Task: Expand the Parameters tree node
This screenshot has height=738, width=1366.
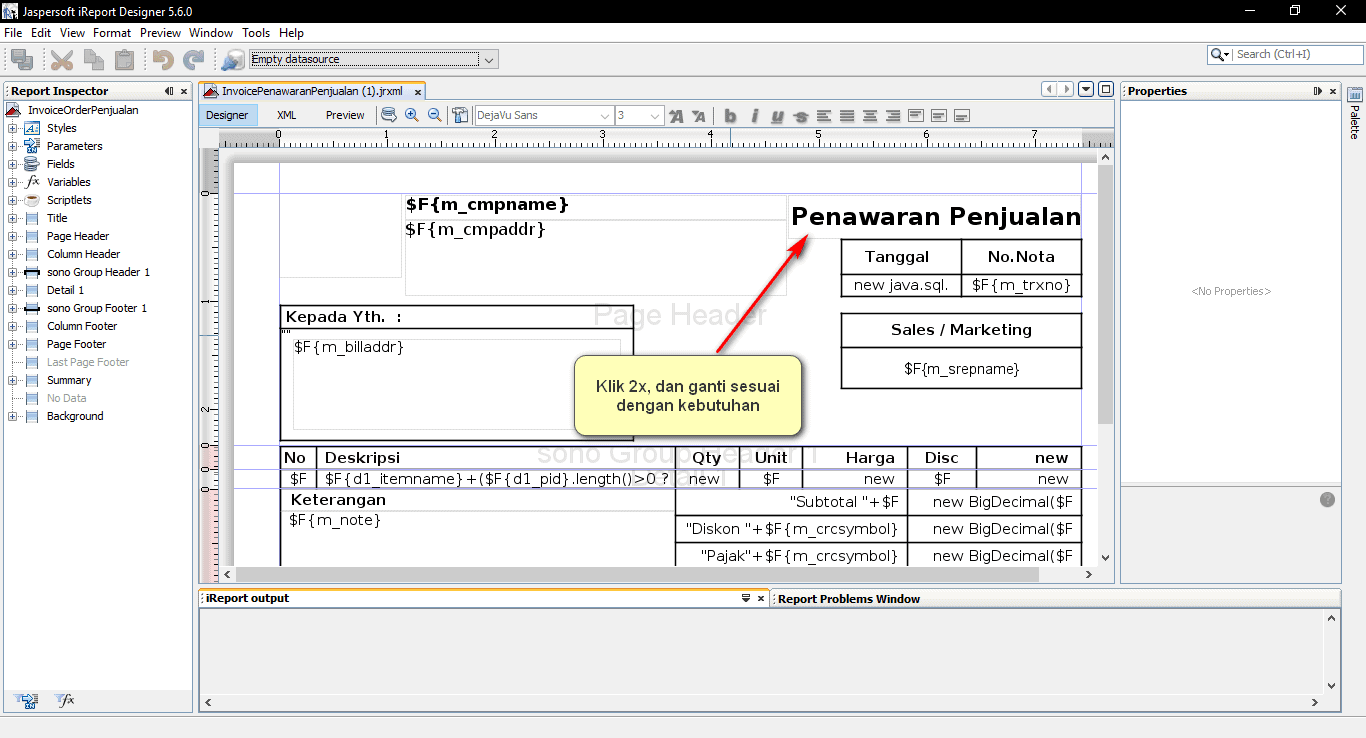Action: [12, 146]
